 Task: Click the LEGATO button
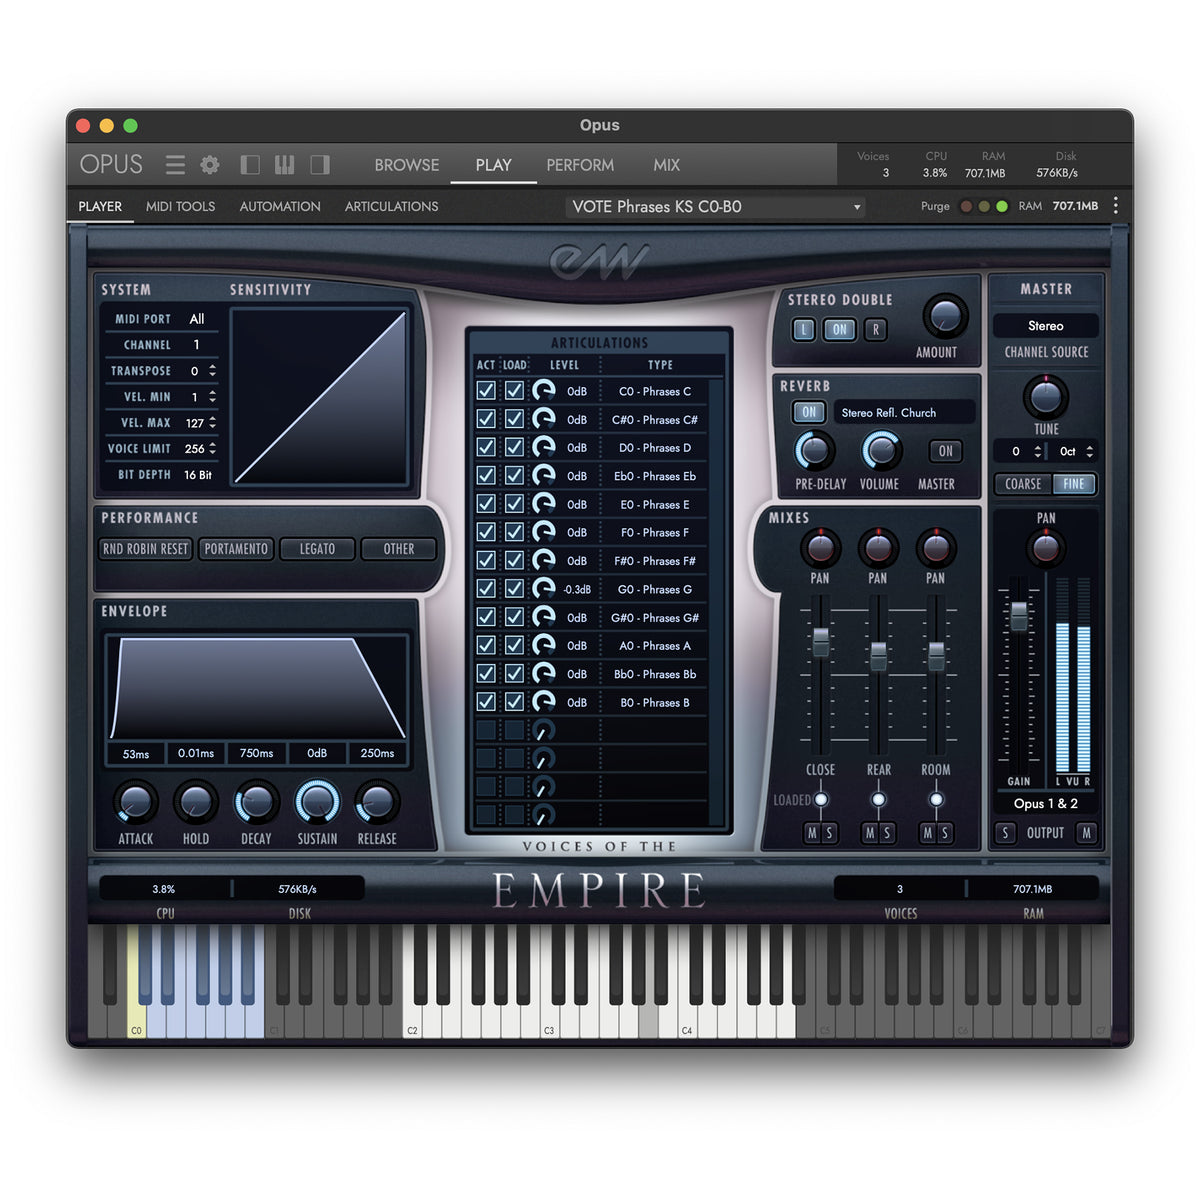click(x=317, y=549)
